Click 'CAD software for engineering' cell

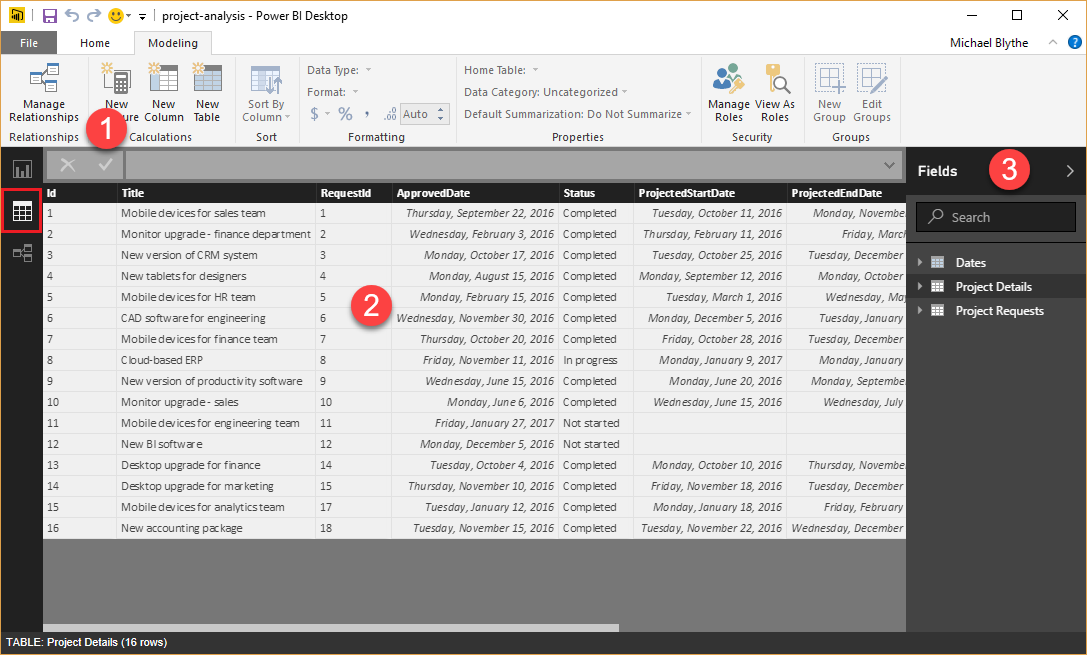216,318
